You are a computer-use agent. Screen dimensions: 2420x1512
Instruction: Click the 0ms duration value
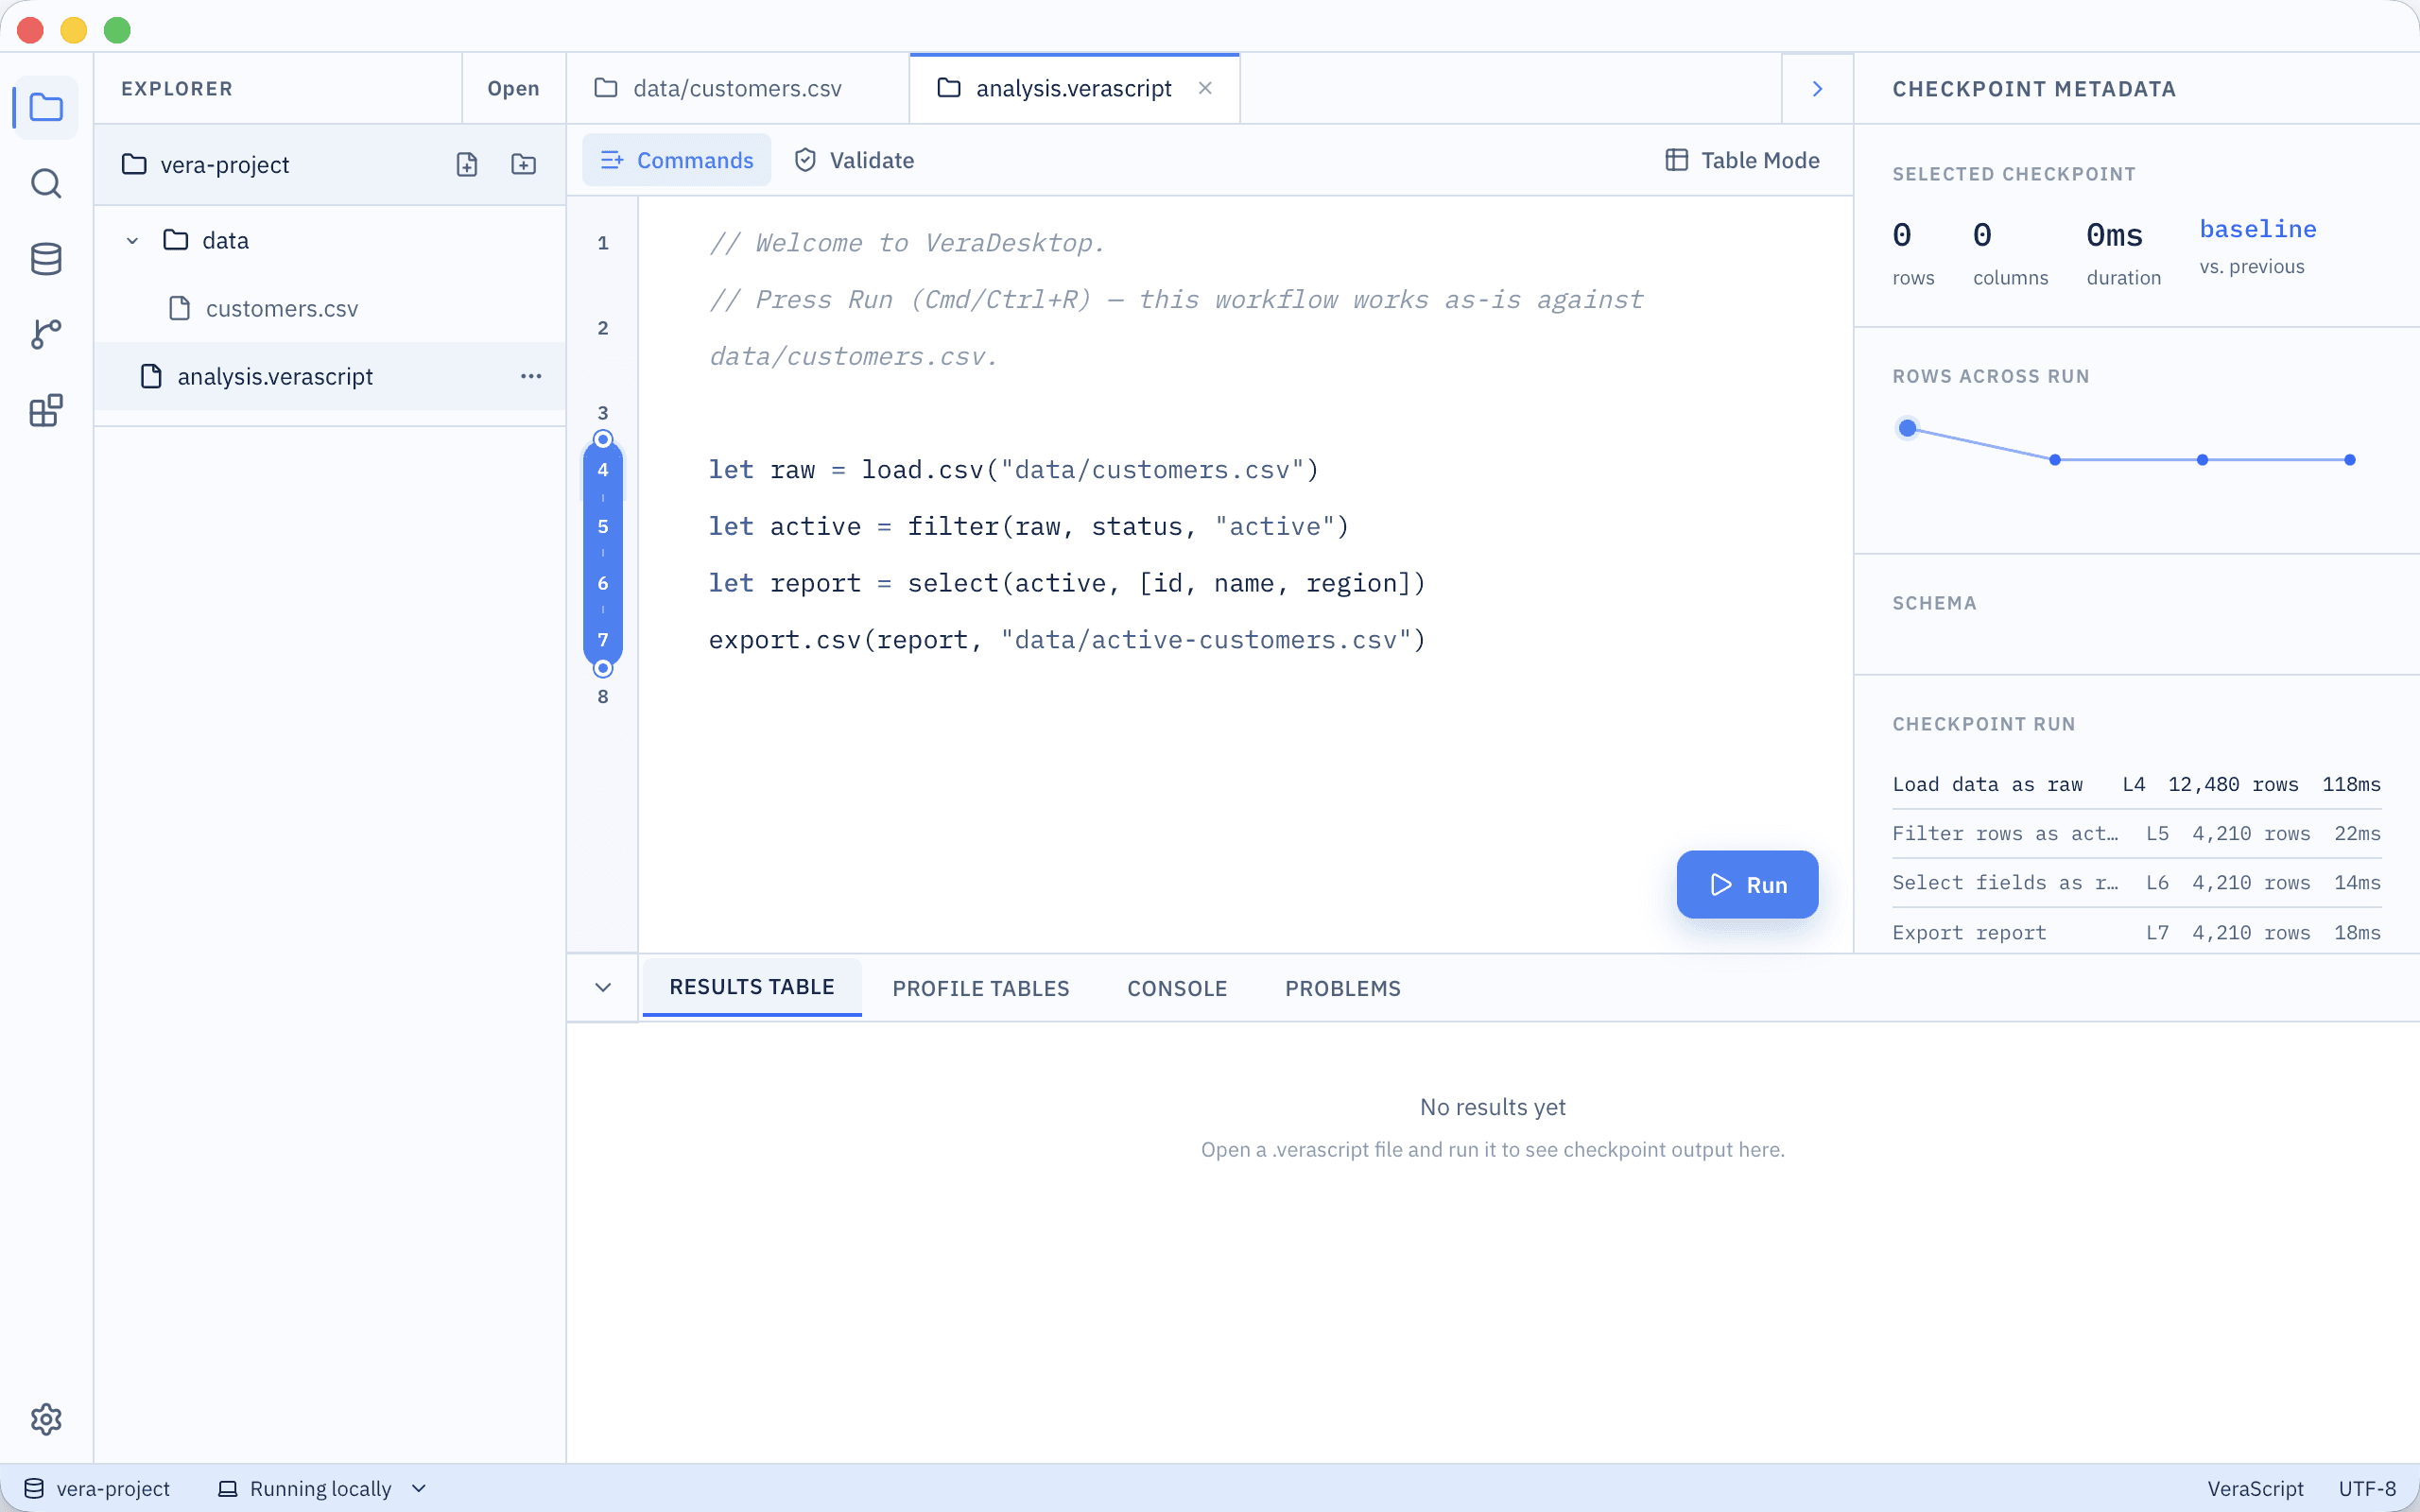[x=2114, y=236]
